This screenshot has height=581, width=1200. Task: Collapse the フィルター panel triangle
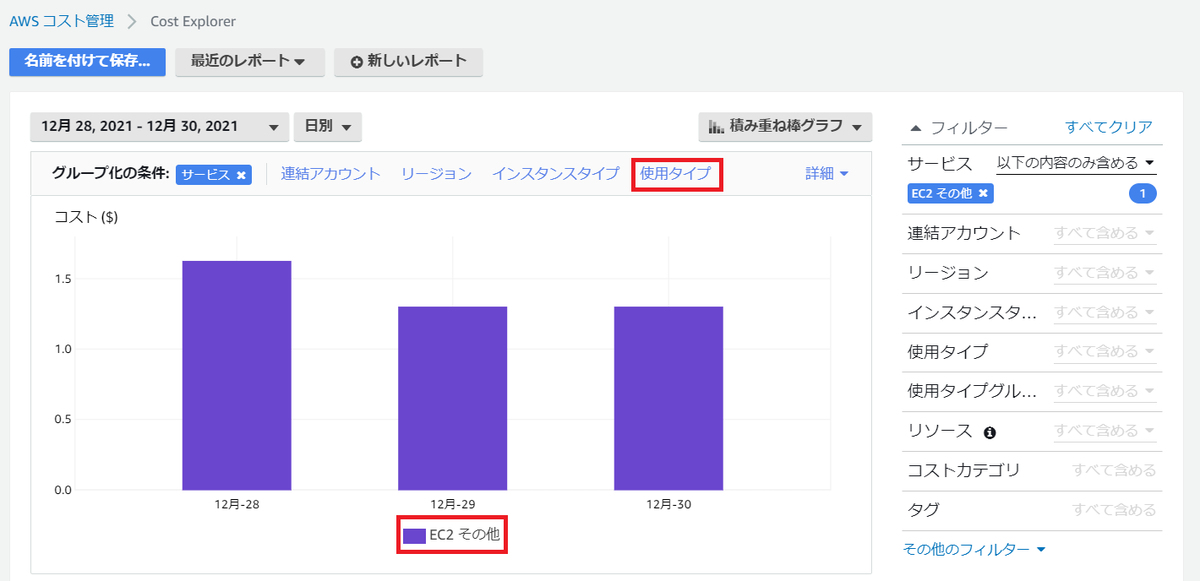(915, 128)
